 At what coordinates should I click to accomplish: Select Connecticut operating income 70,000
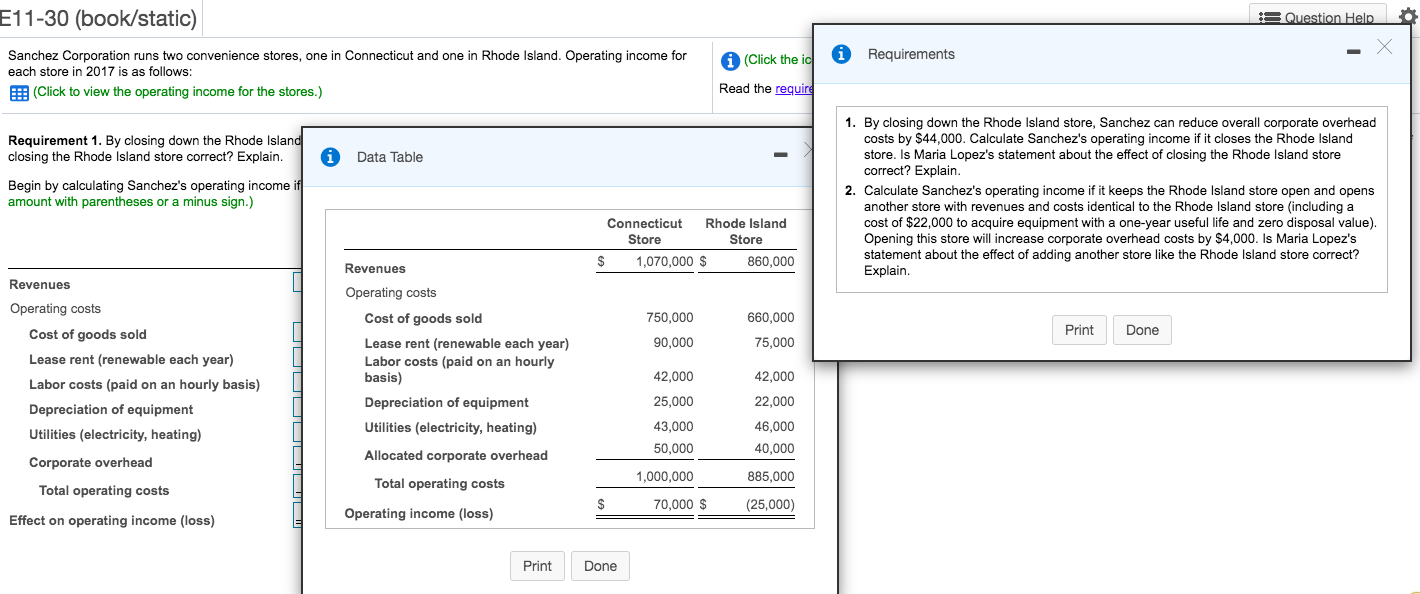pyautogui.click(x=673, y=505)
